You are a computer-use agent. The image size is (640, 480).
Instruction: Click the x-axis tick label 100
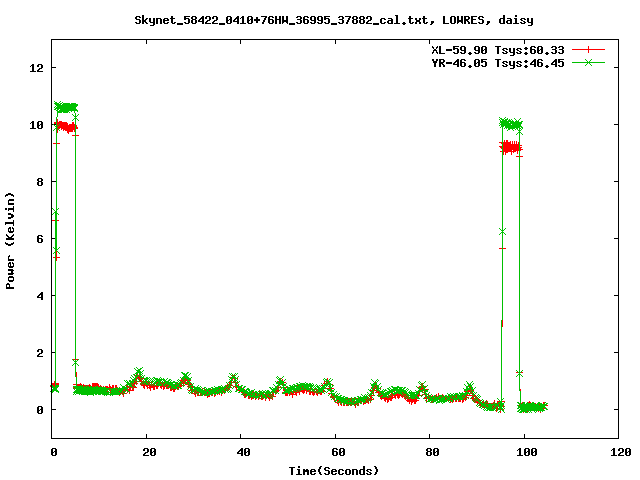527,452
